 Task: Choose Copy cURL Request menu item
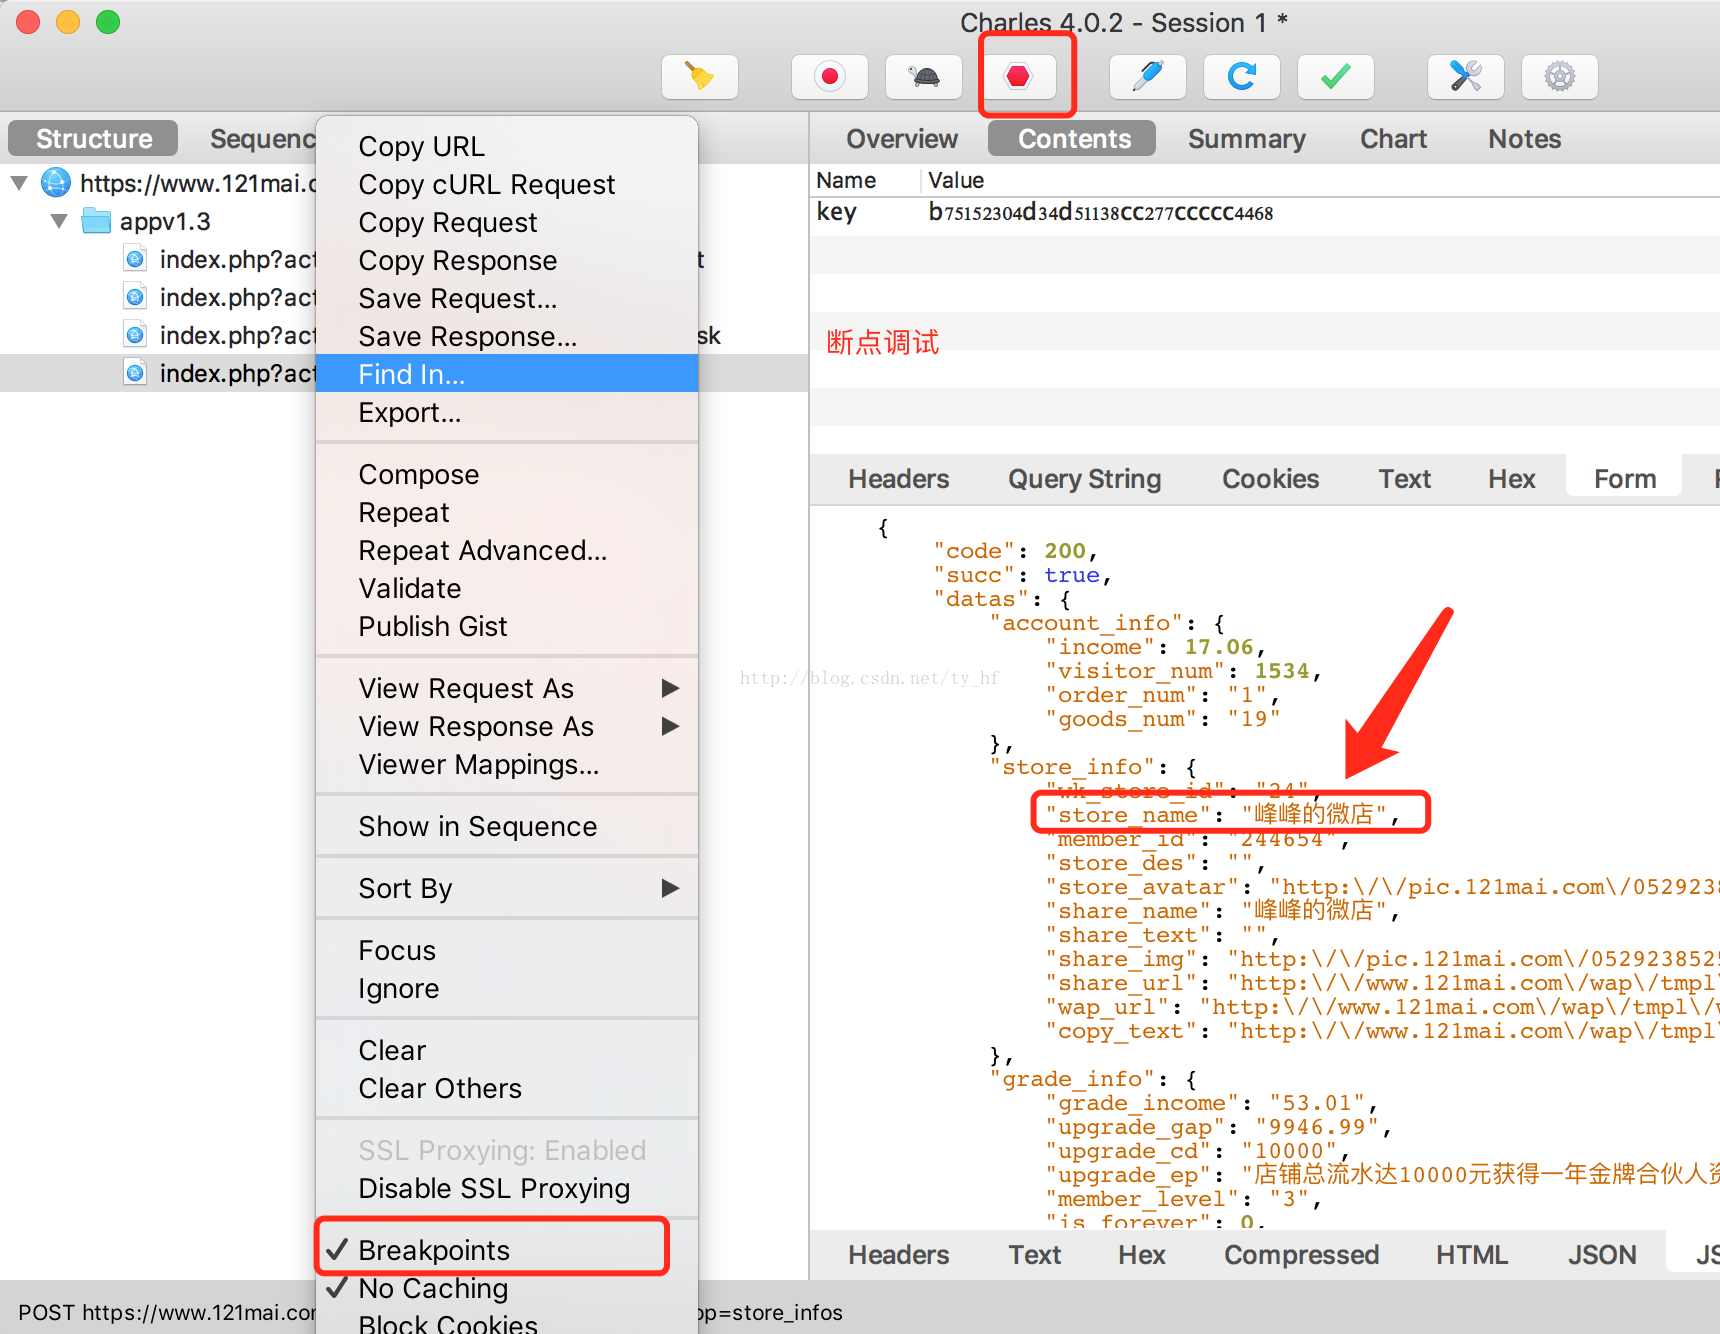point(507,184)
